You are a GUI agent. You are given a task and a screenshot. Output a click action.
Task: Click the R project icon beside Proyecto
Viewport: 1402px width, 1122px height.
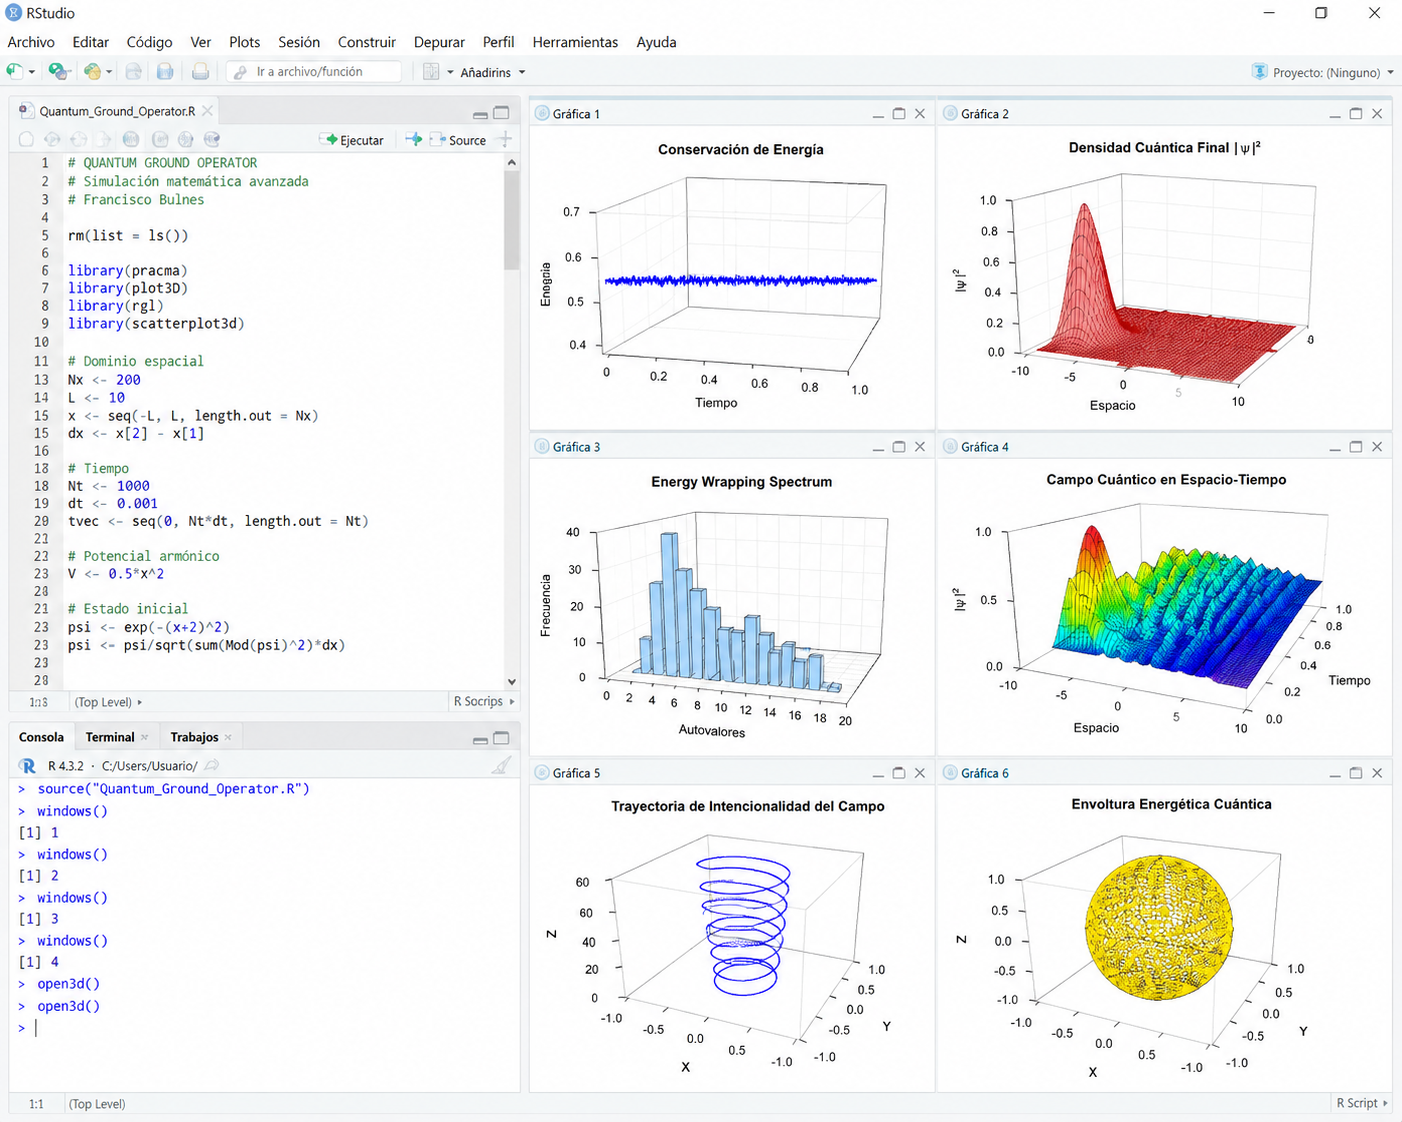(1259, 72)
